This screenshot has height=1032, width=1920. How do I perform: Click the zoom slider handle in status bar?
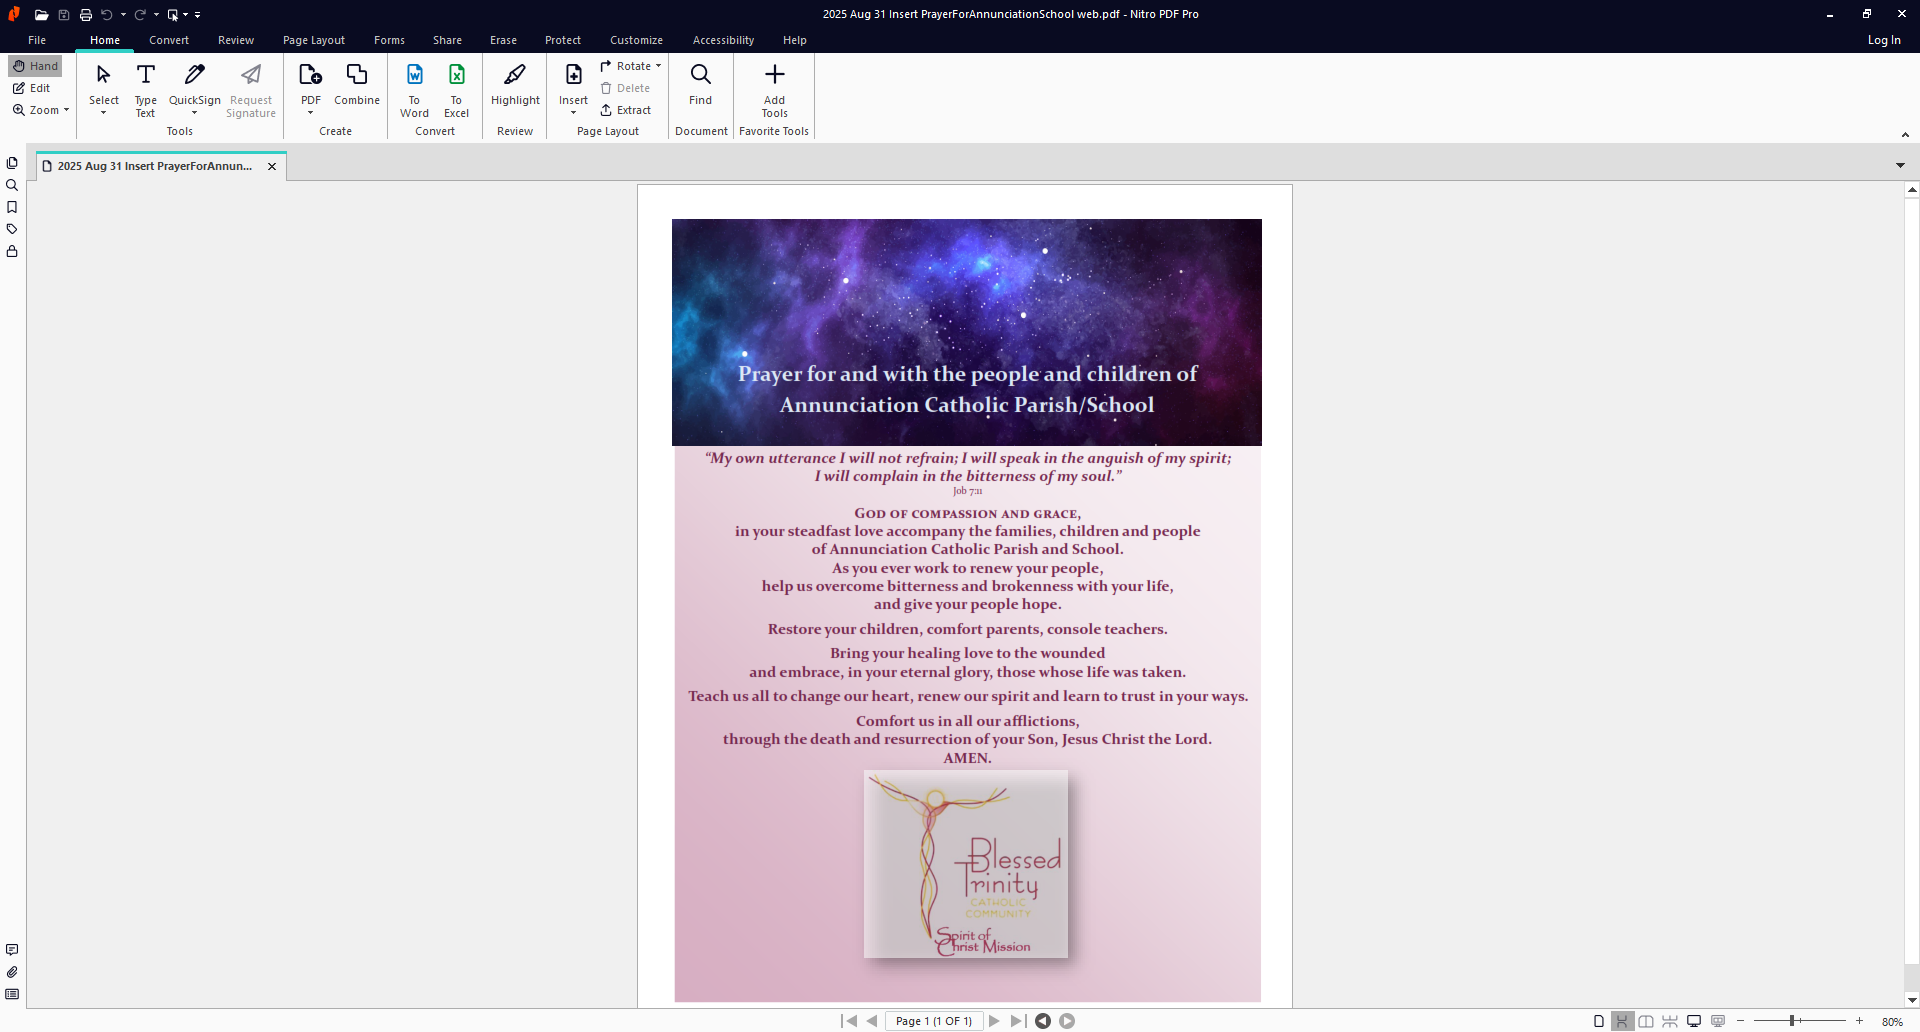coord(1793,1021)
